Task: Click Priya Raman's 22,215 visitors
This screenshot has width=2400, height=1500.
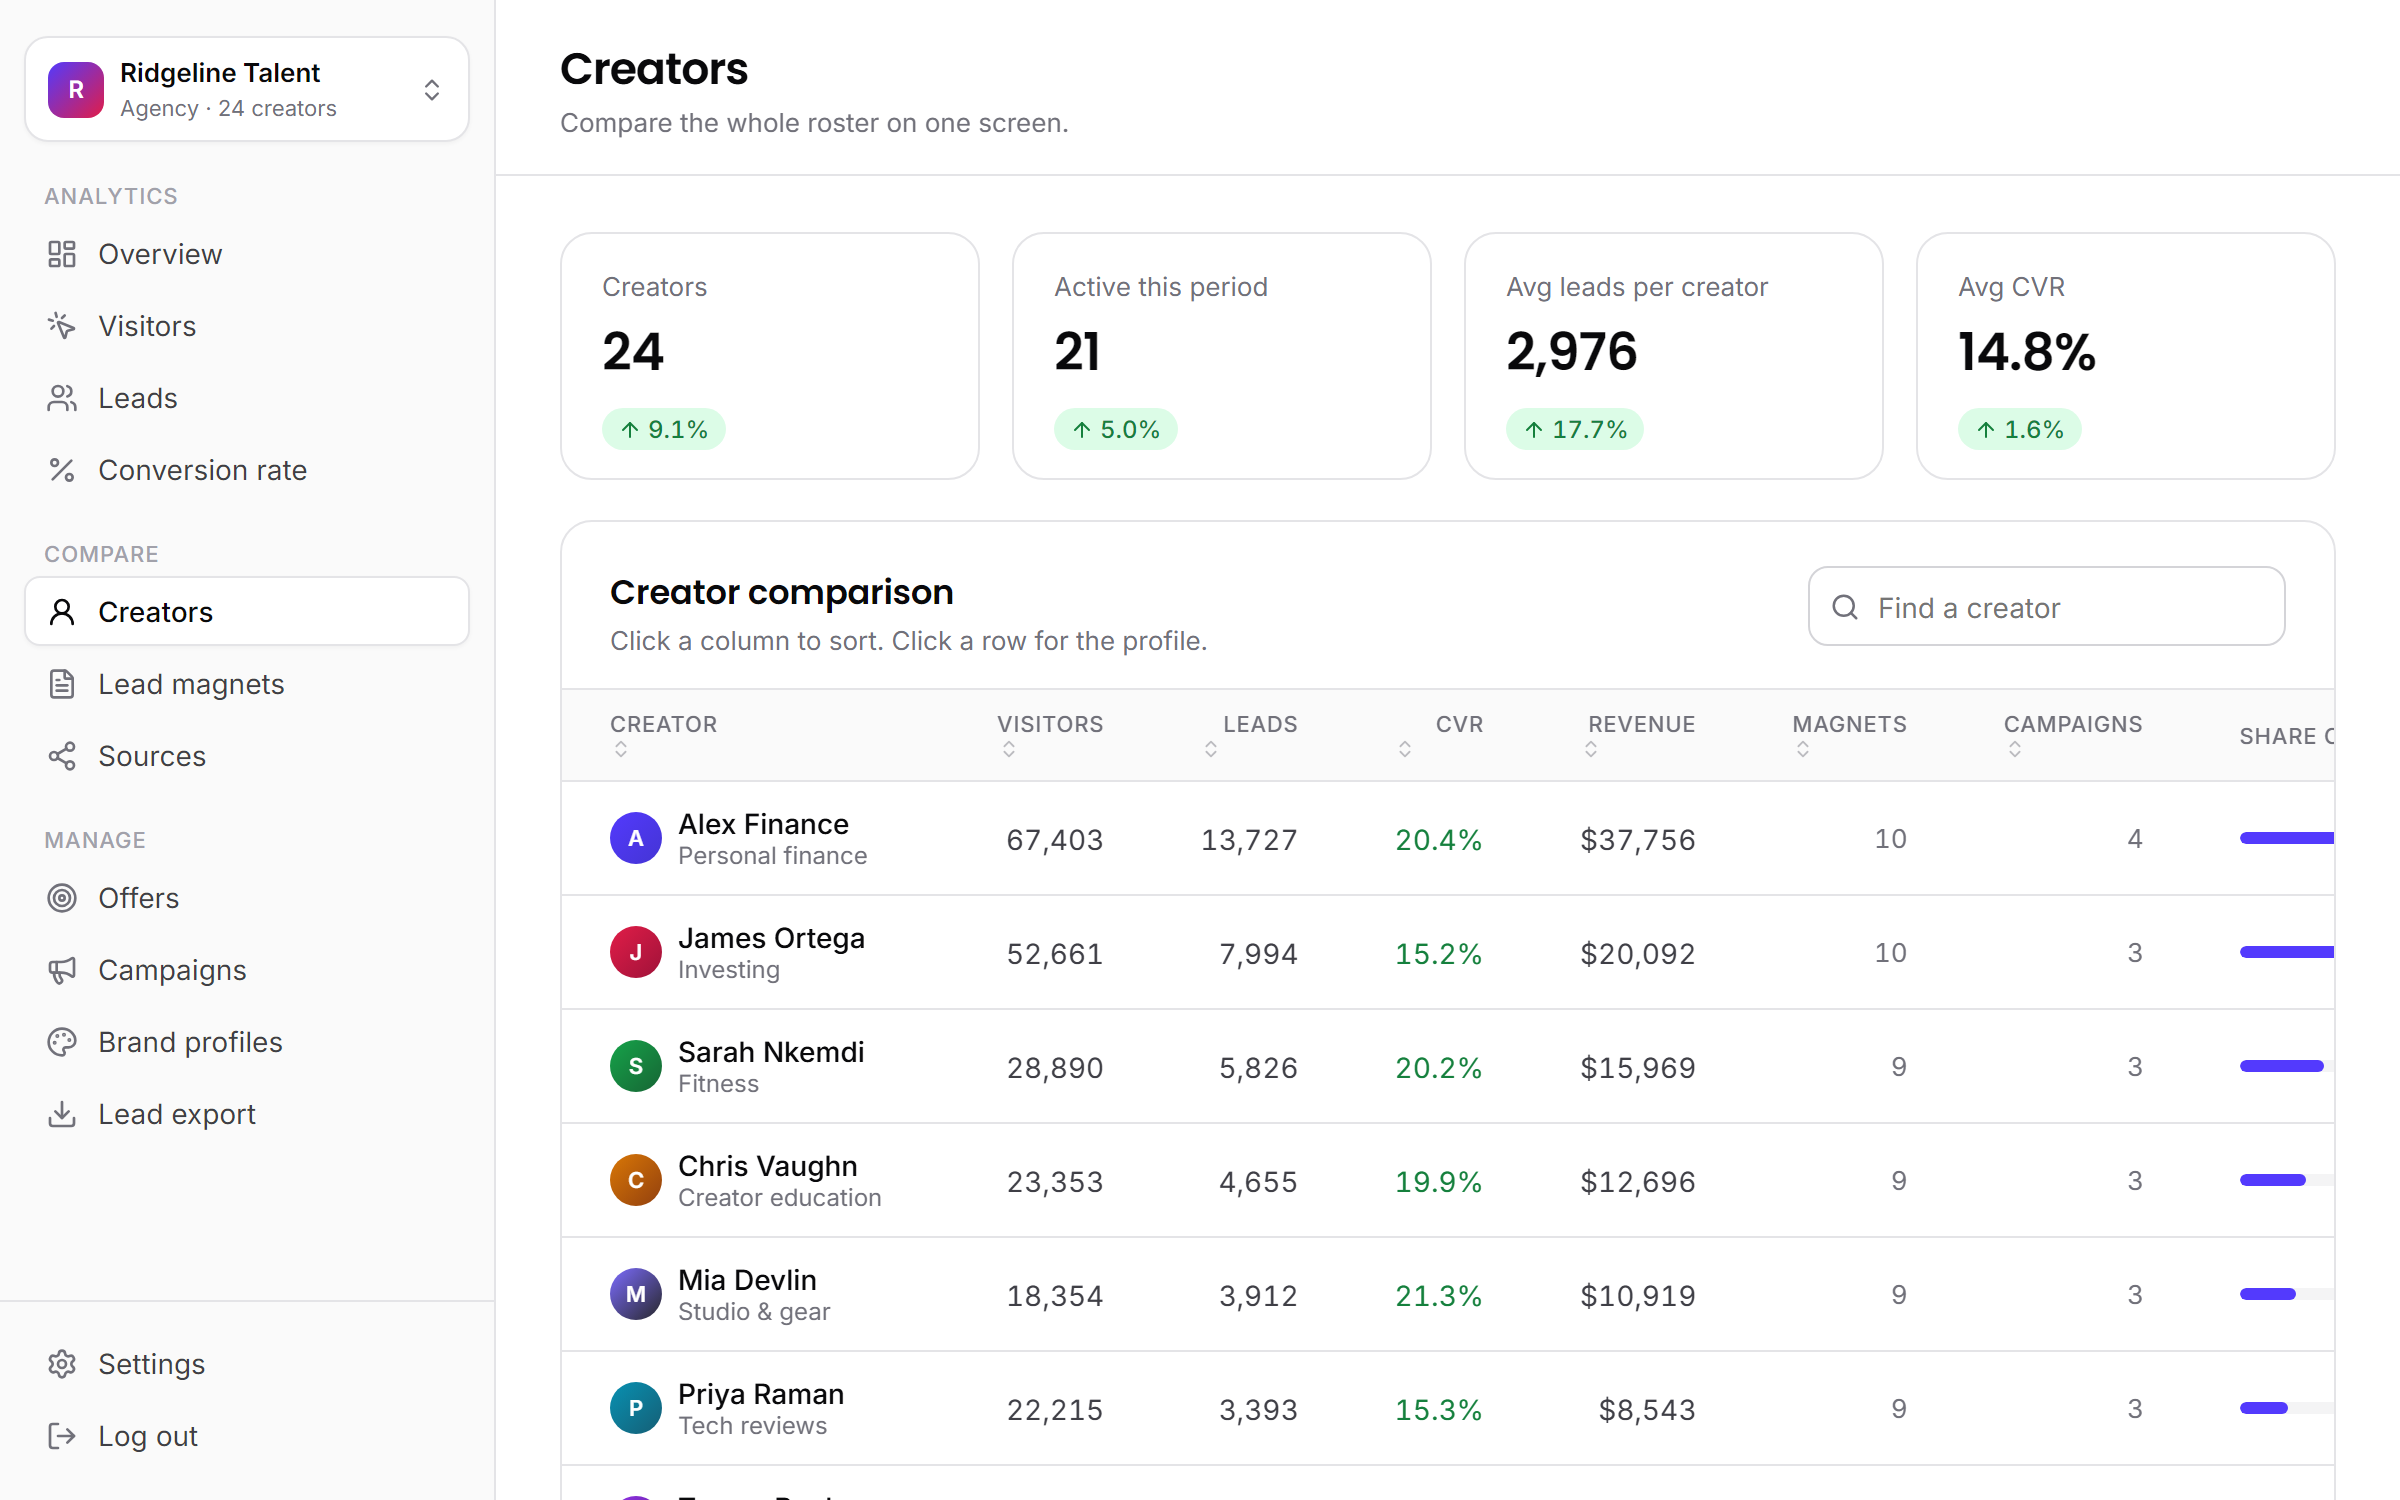Action: (x=1054, y=1410)
